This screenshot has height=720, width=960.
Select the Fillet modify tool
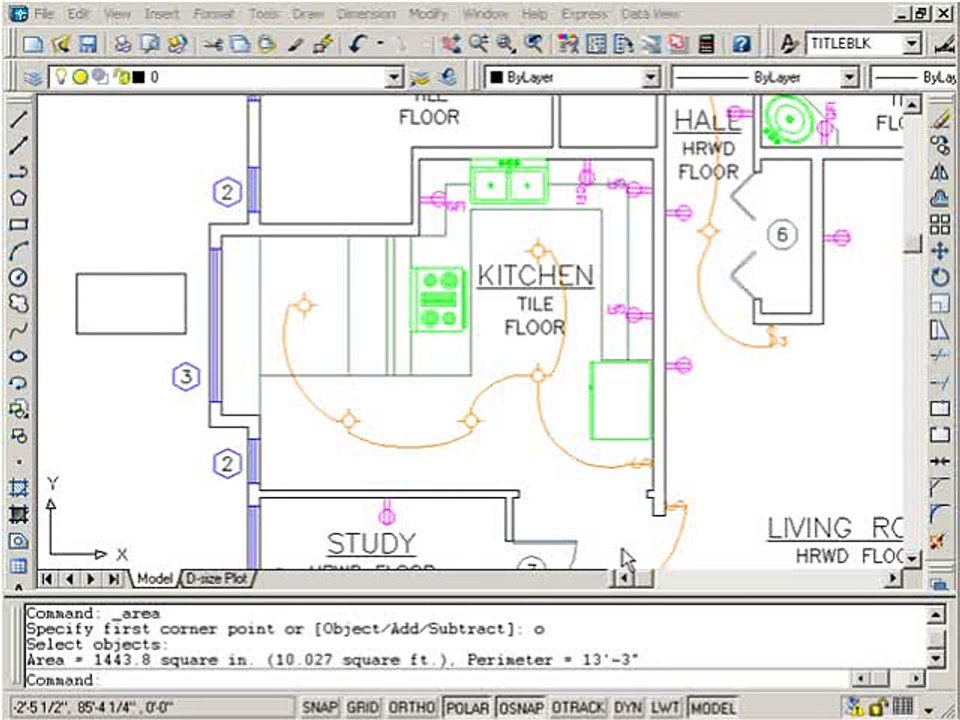click(x=939, y=514)
